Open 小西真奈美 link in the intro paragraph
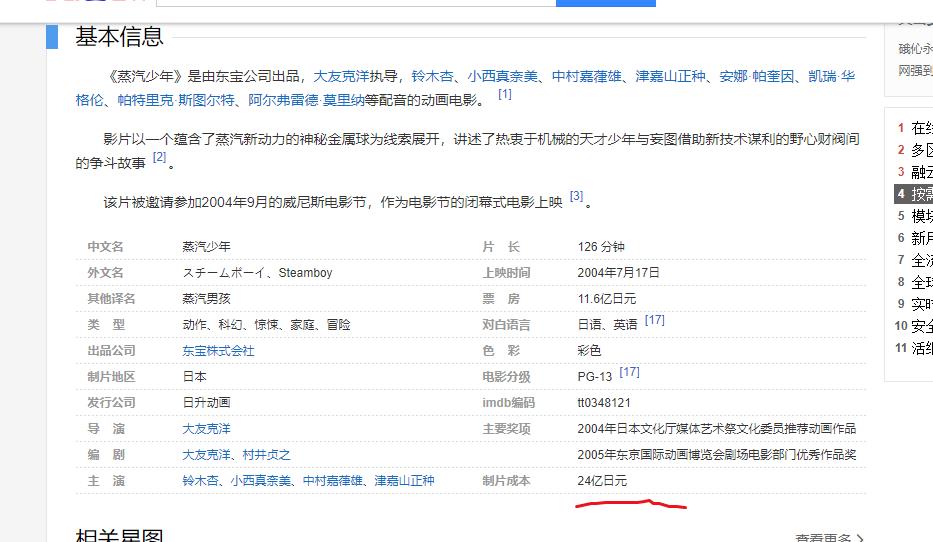Viewport: 933px width, 542px height. 502,76
